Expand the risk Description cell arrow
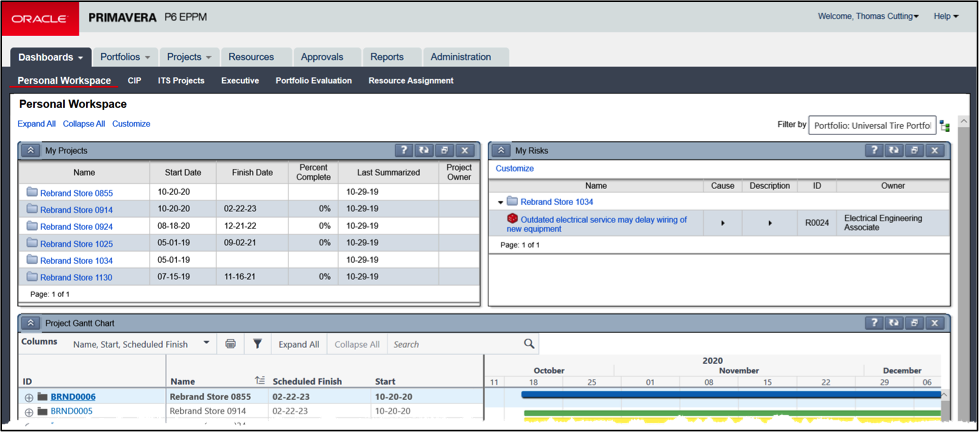 coord(770,223)
